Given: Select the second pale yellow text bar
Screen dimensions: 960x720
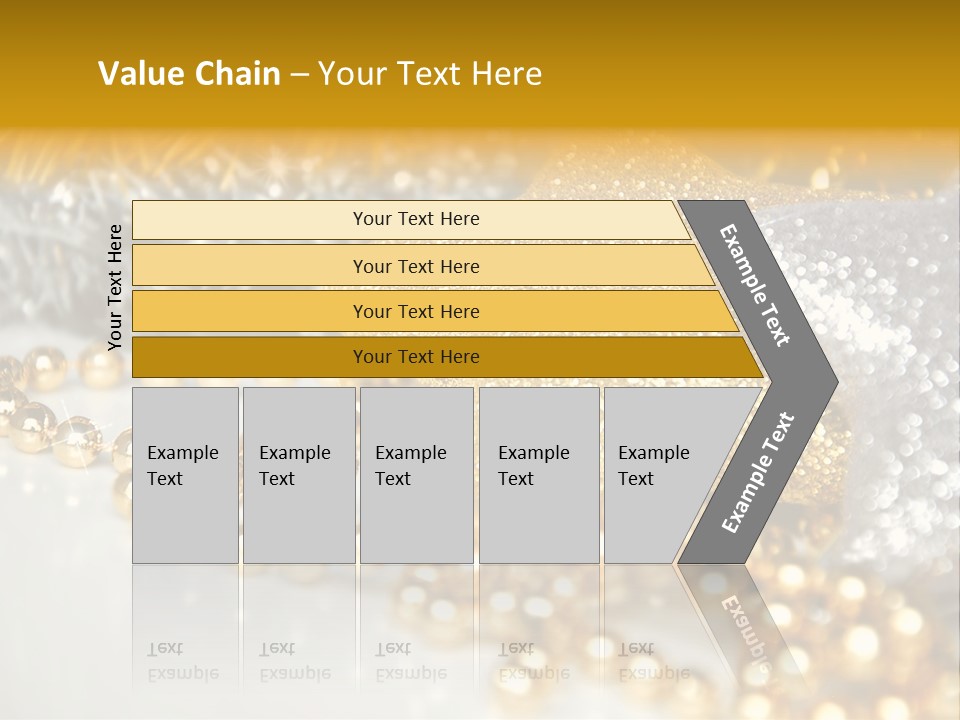Looking at the screenshot, I should pos(415,266).
